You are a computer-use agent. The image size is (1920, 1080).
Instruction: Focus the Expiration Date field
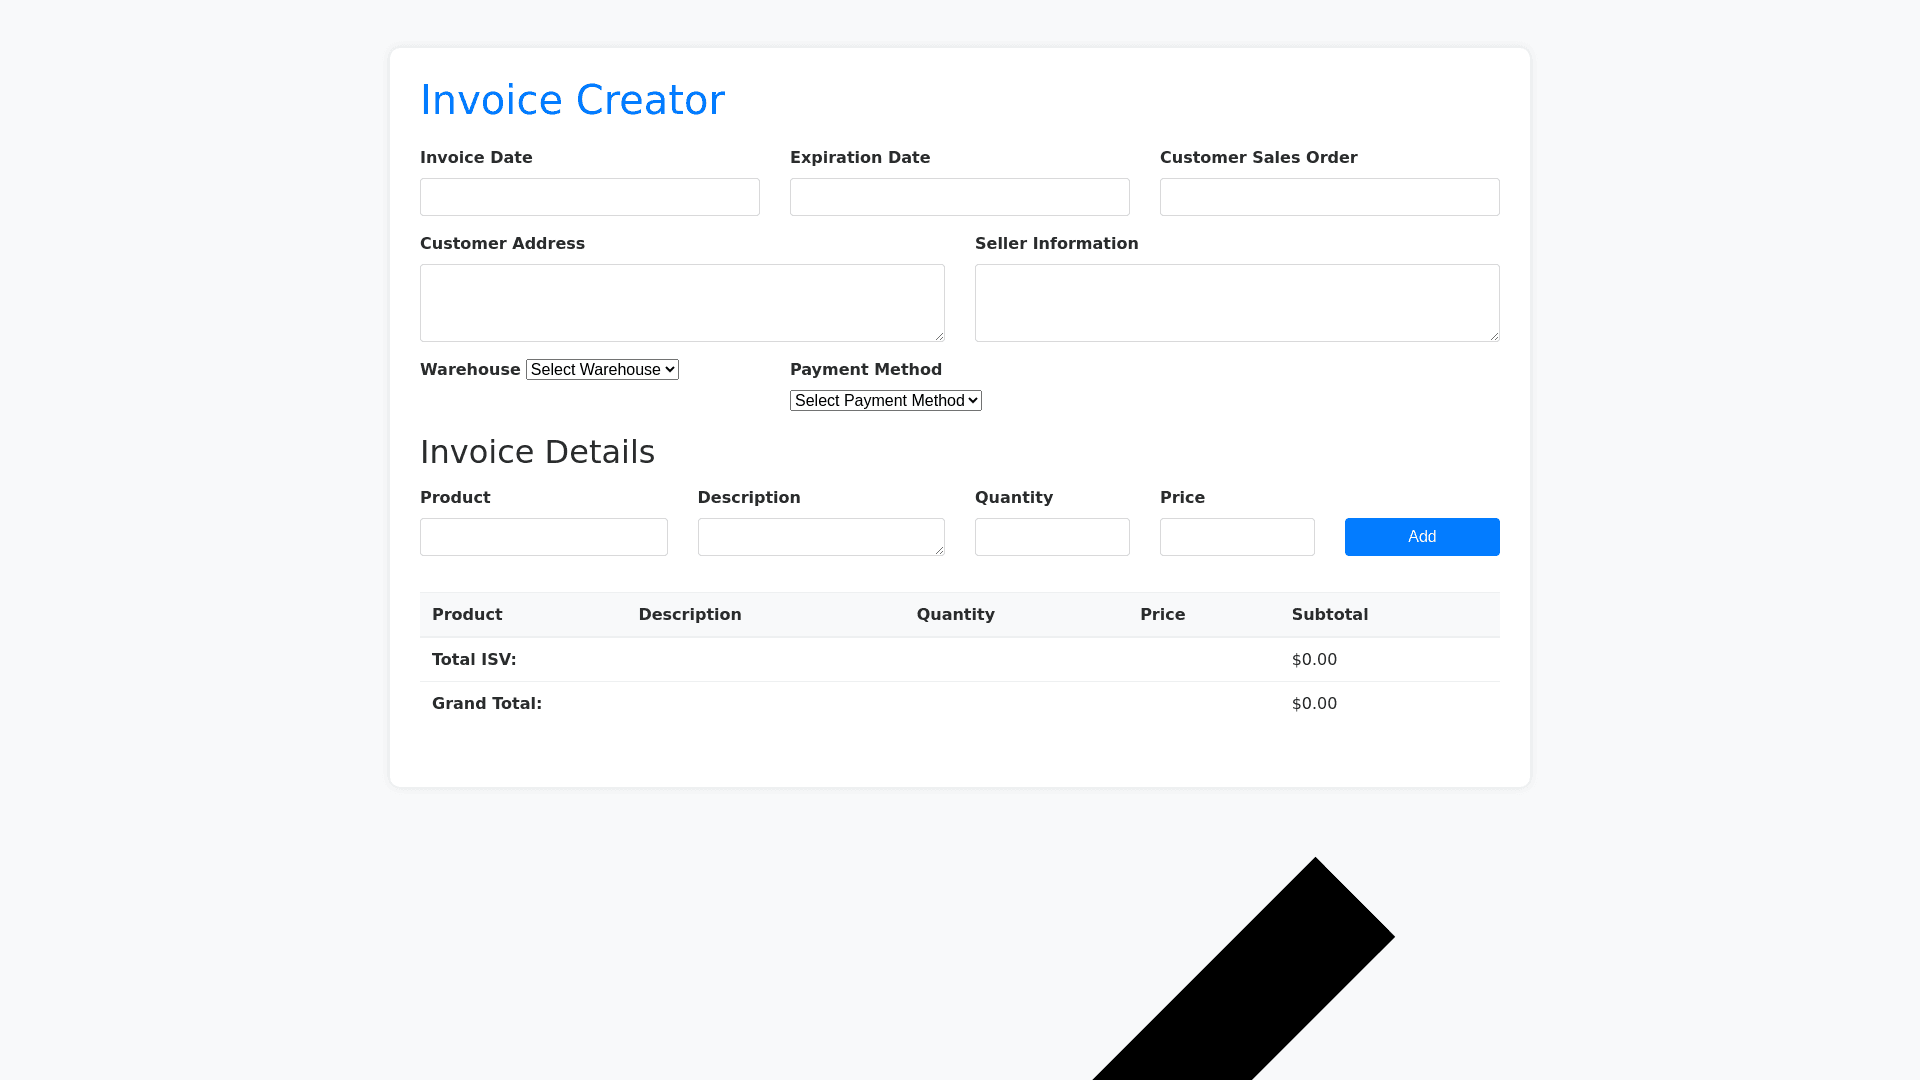click(x=959, y=197)
